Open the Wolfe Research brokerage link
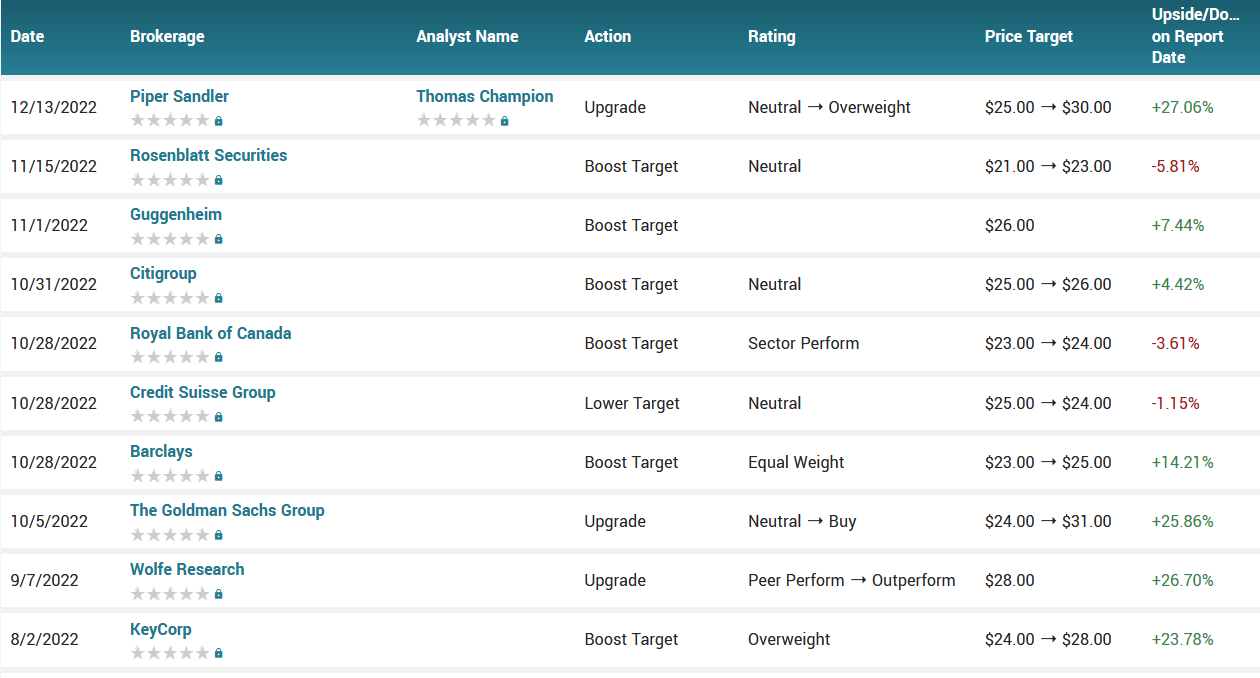Image resolution: width=1260 pixels, height=678 pixels. [187, 569]
